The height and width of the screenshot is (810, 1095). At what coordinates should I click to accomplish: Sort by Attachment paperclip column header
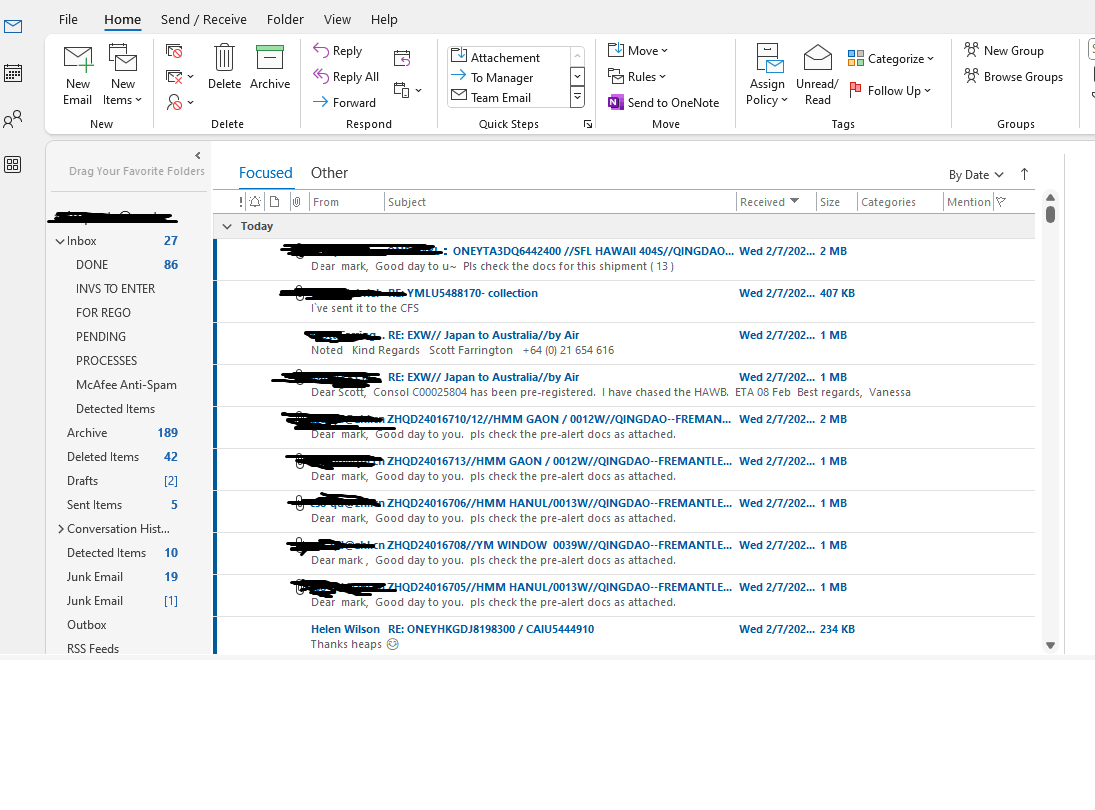pos(297,202)
